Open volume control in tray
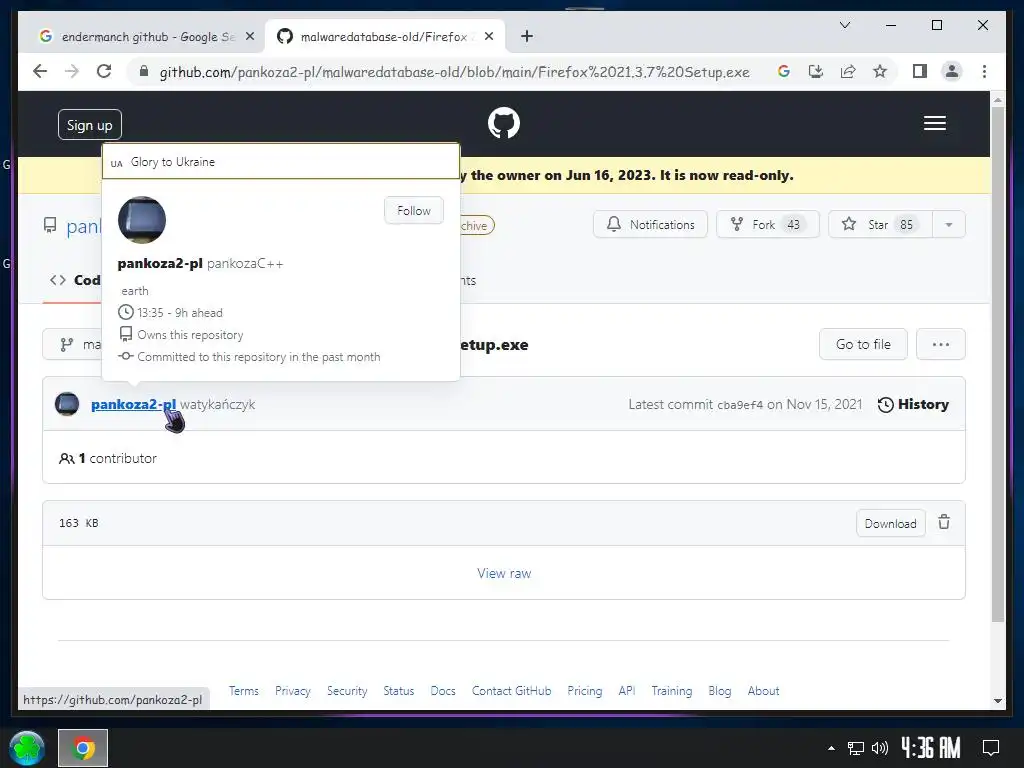 tap(880, 748)
